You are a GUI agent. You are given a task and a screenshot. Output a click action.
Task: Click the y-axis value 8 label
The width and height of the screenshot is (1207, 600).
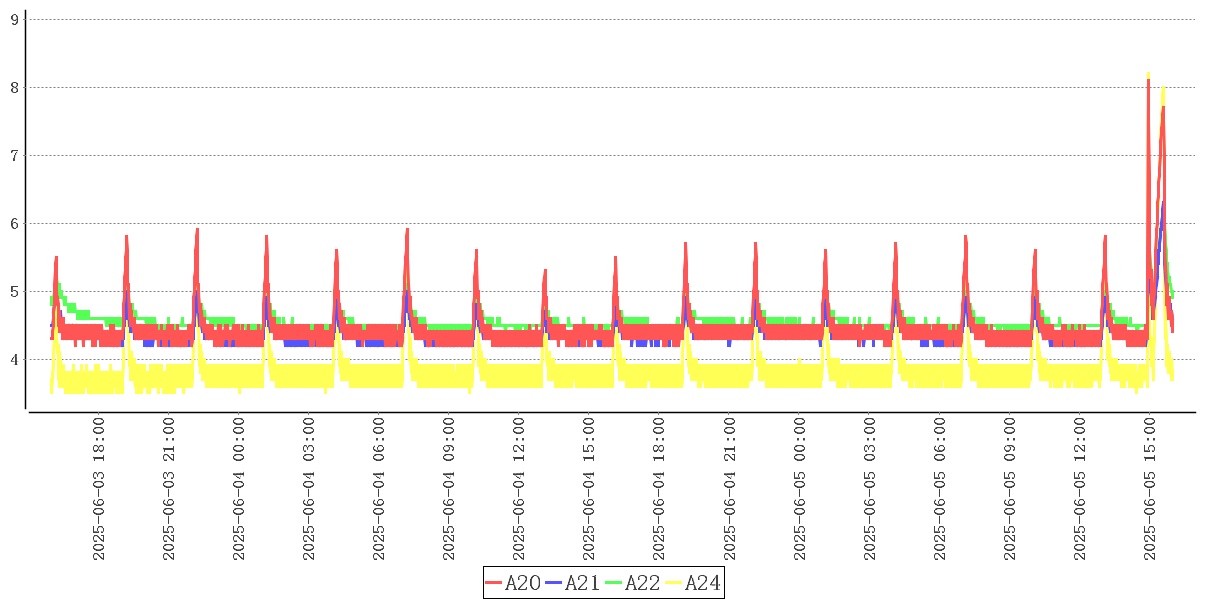[14, 87]
